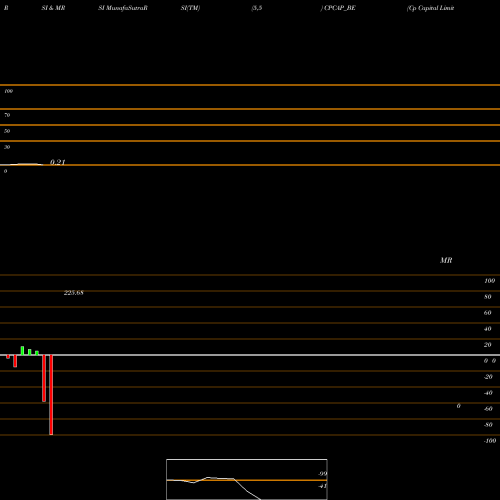Click the second-tallest red MR bar
This screenshot has width=500, height=500.
(44, 378)
